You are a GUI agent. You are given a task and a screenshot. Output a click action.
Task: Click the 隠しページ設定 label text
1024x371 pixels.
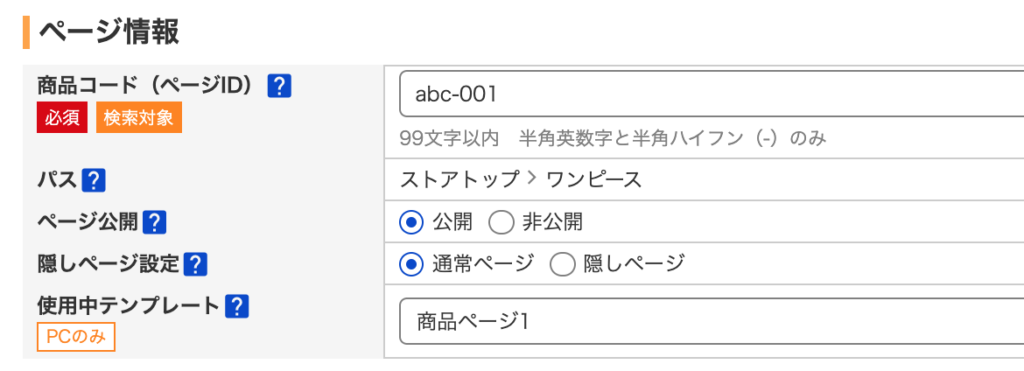108,264
